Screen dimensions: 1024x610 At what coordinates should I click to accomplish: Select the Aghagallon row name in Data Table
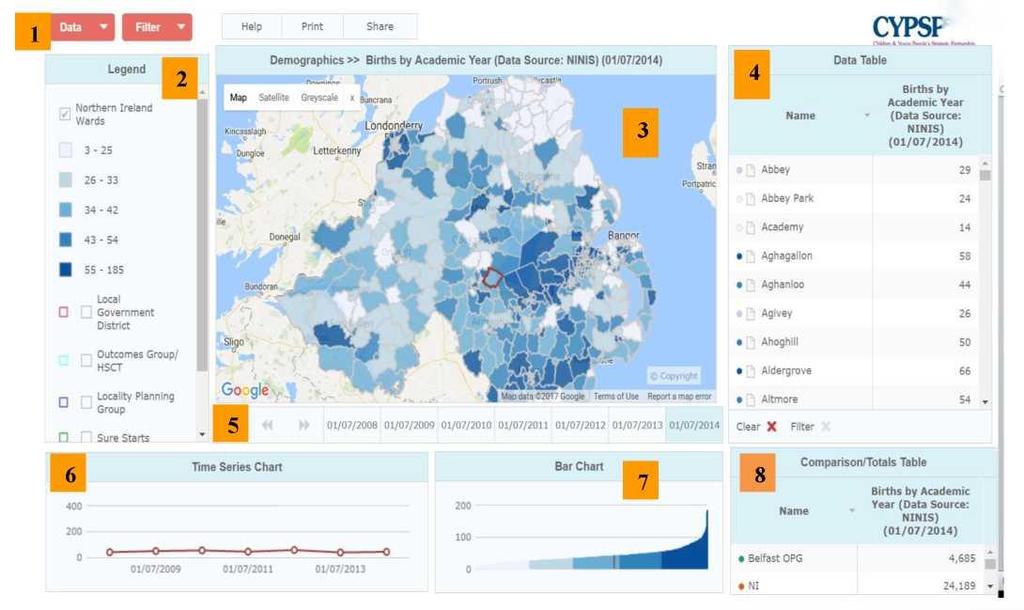tap(786, 256)
